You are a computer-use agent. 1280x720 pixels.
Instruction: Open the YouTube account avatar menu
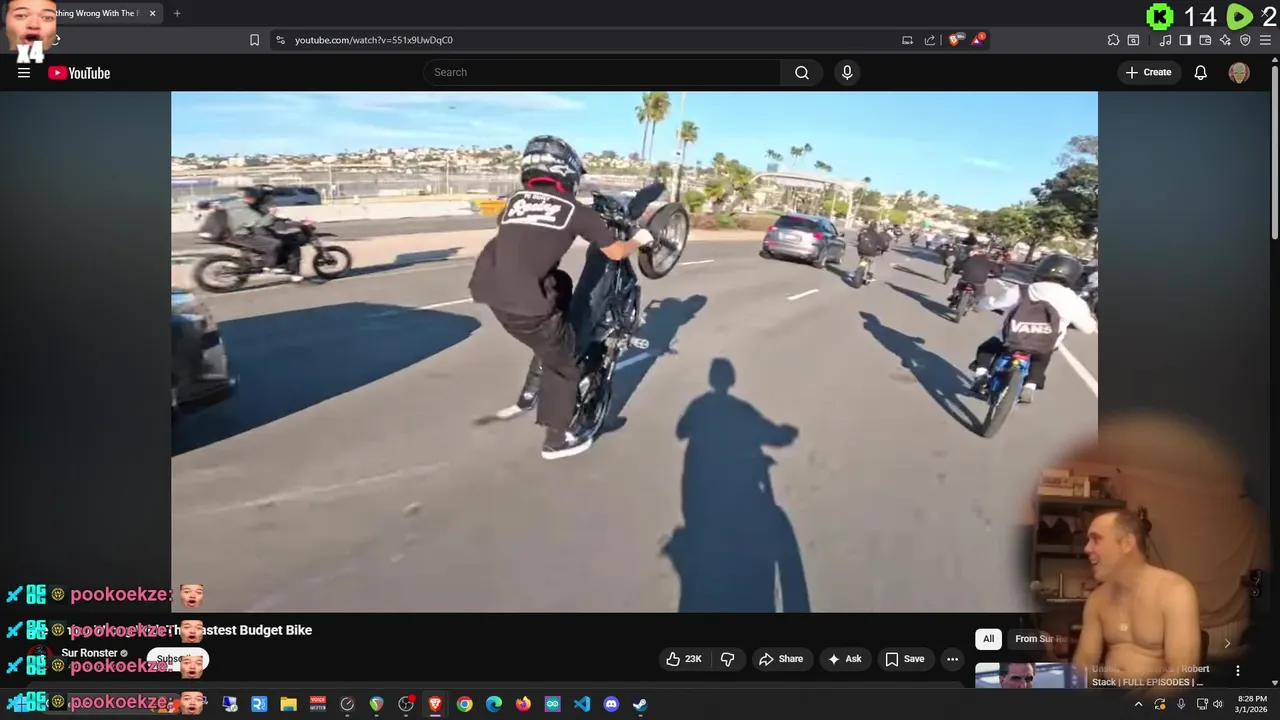click(1239, 72)
